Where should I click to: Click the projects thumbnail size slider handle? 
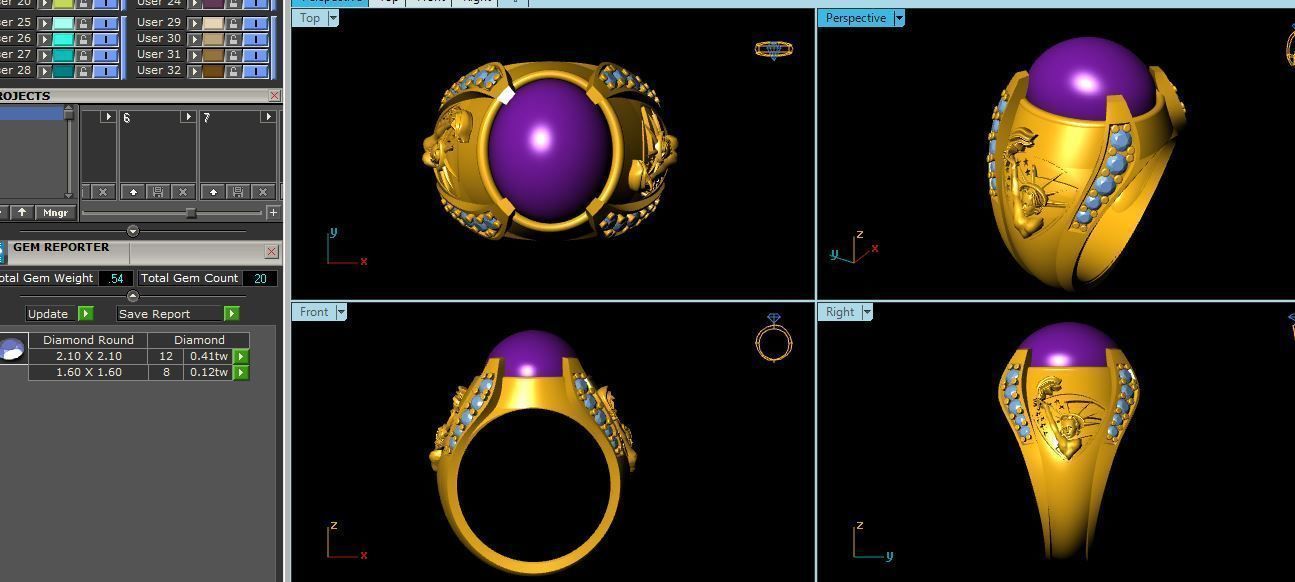click(x=191, y=213)
